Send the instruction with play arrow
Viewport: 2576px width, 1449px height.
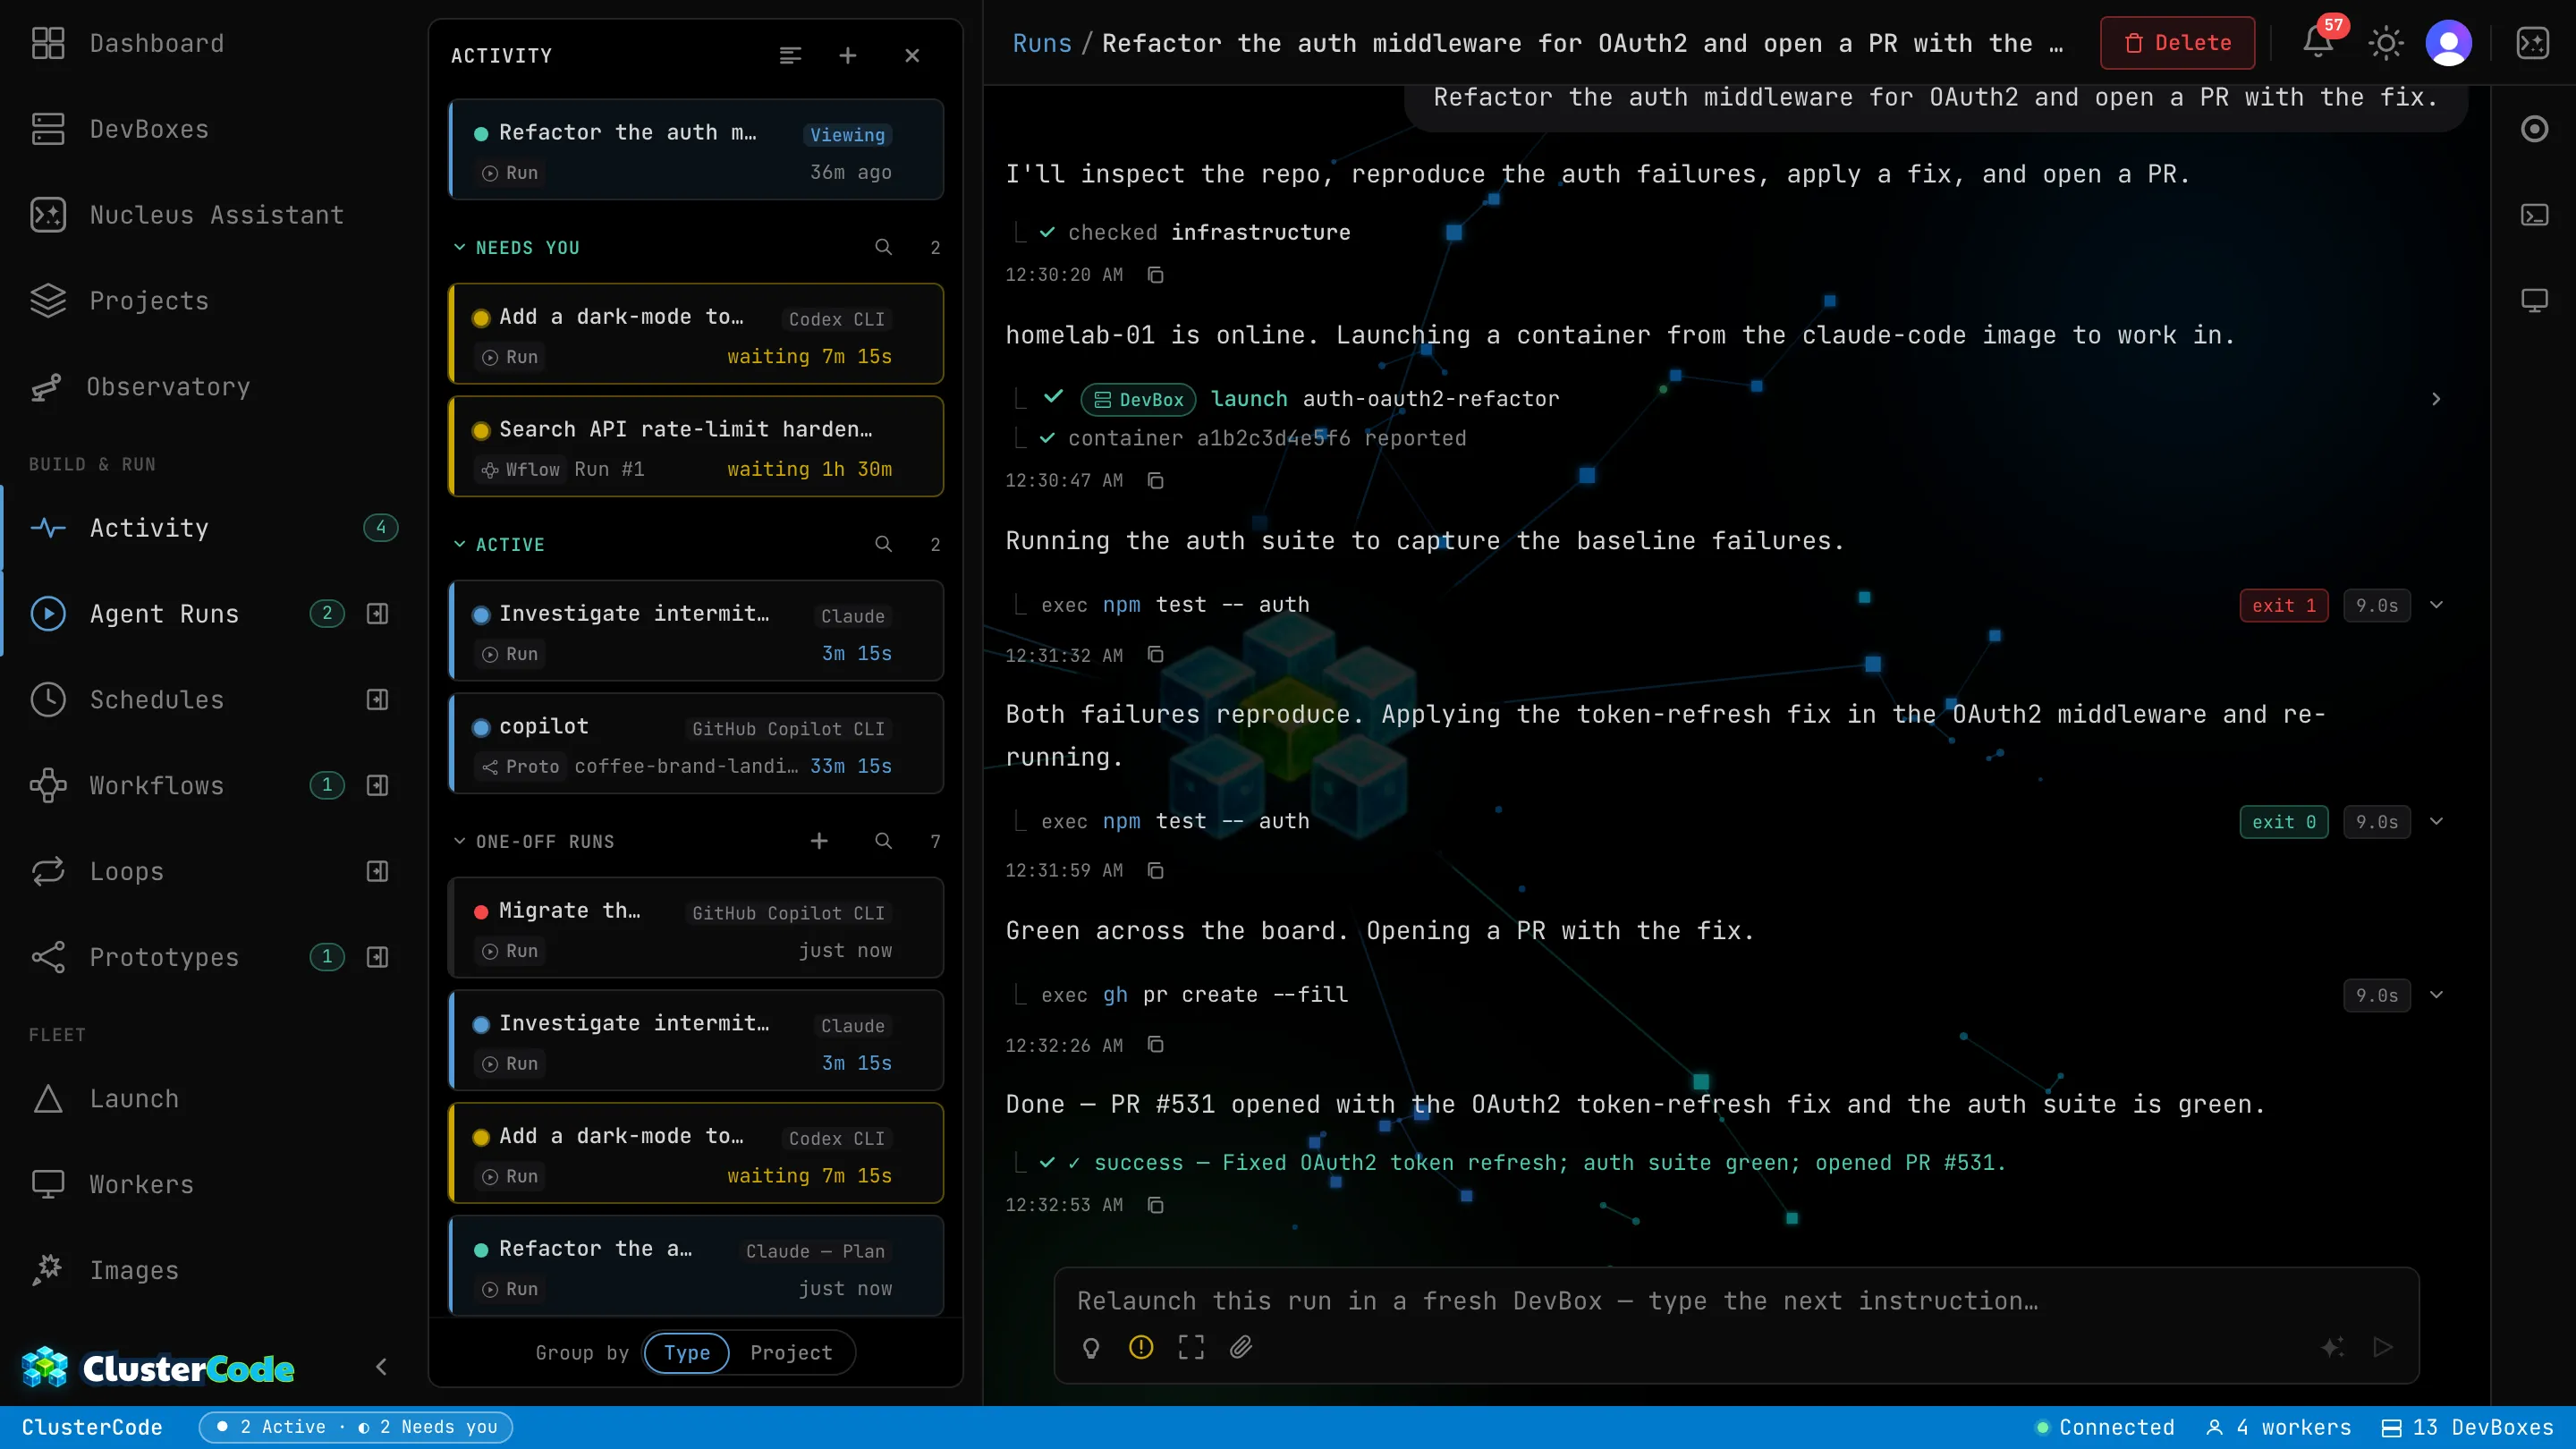click(2383, 1348)
